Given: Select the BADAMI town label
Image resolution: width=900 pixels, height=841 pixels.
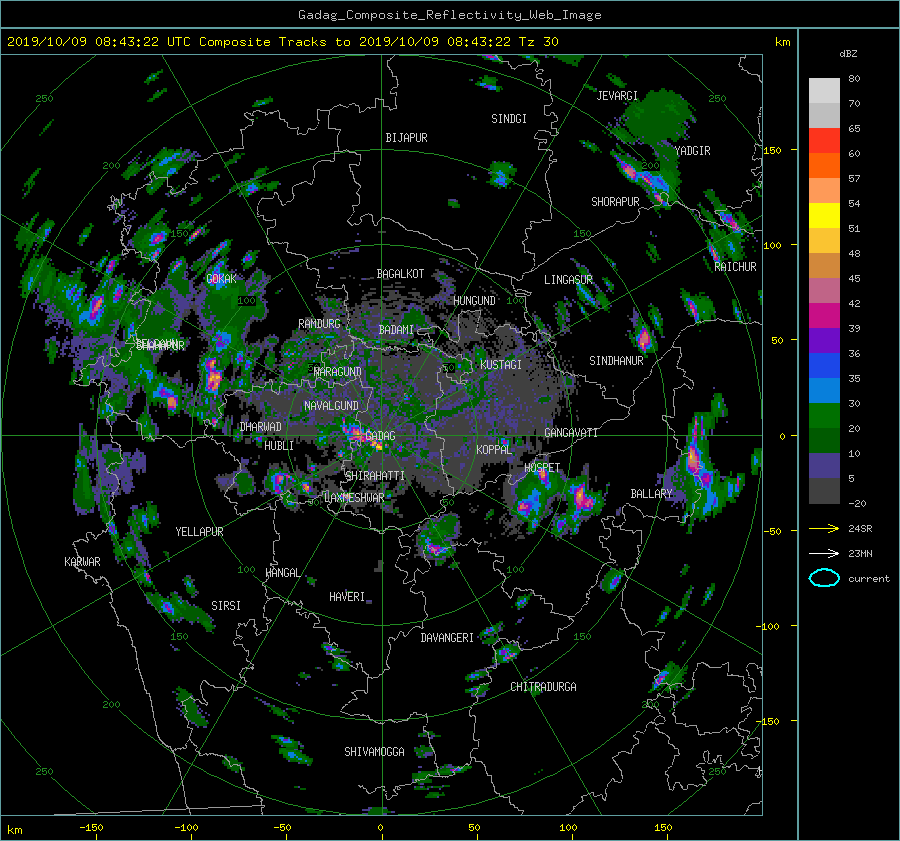Looking at the screenshot, I should pos(396,330).
